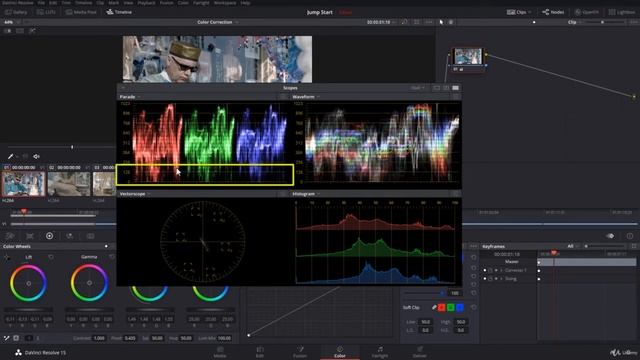Switch to the Deliver page tab
The width and height of the screenshot is (640, 360).
click(x=420, y=352)
